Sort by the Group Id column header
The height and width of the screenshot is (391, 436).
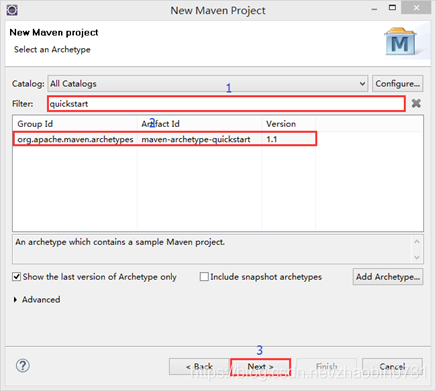(x=75, y=124)
